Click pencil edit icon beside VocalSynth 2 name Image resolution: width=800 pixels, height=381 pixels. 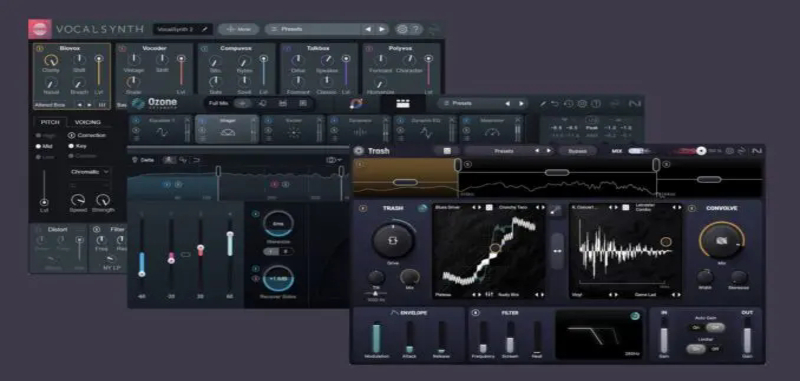pos(205,29)
